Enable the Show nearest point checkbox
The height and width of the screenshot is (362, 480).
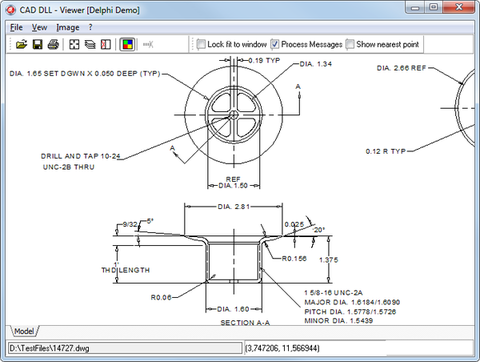[350, 44]
